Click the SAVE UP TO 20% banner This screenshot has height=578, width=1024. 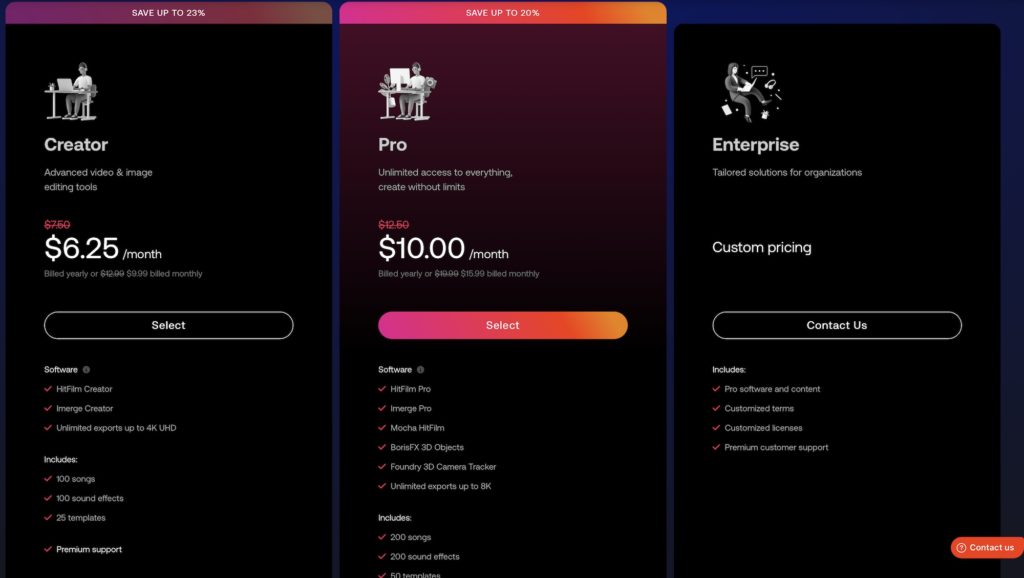pos(503,12)
